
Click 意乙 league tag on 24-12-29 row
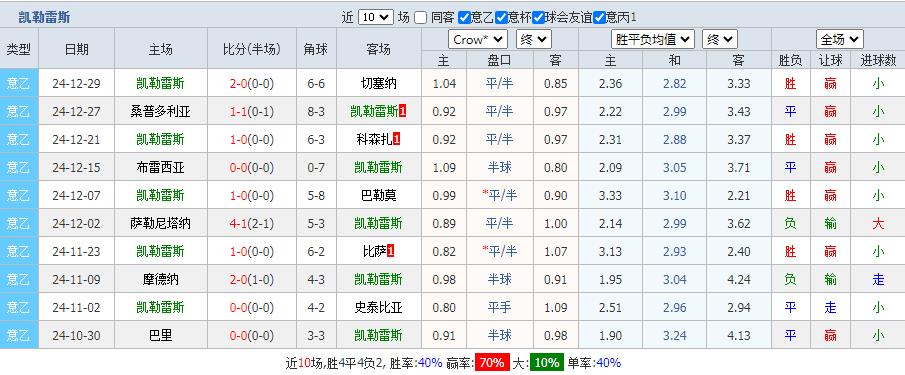point(18,84)
